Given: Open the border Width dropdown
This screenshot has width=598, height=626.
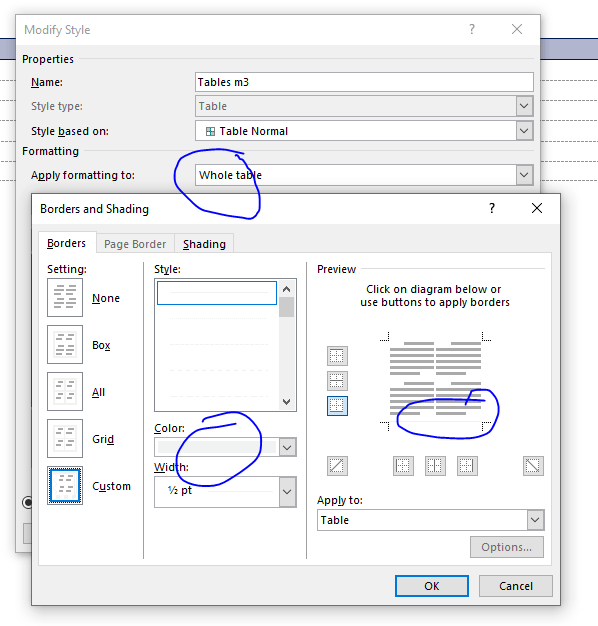Looking at the screenshot, I should tap(287, 492).
